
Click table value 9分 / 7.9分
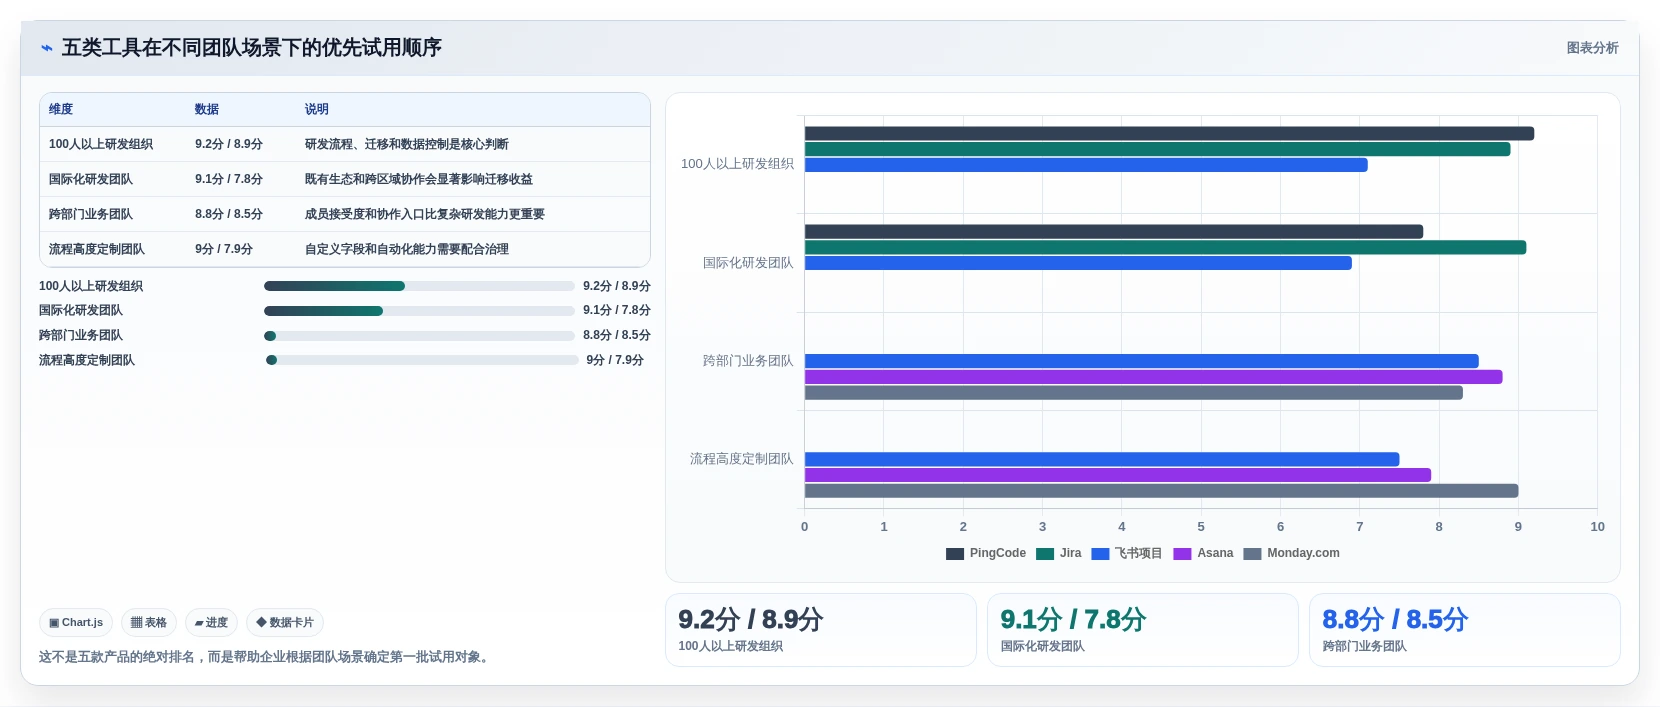click(224, 249)
